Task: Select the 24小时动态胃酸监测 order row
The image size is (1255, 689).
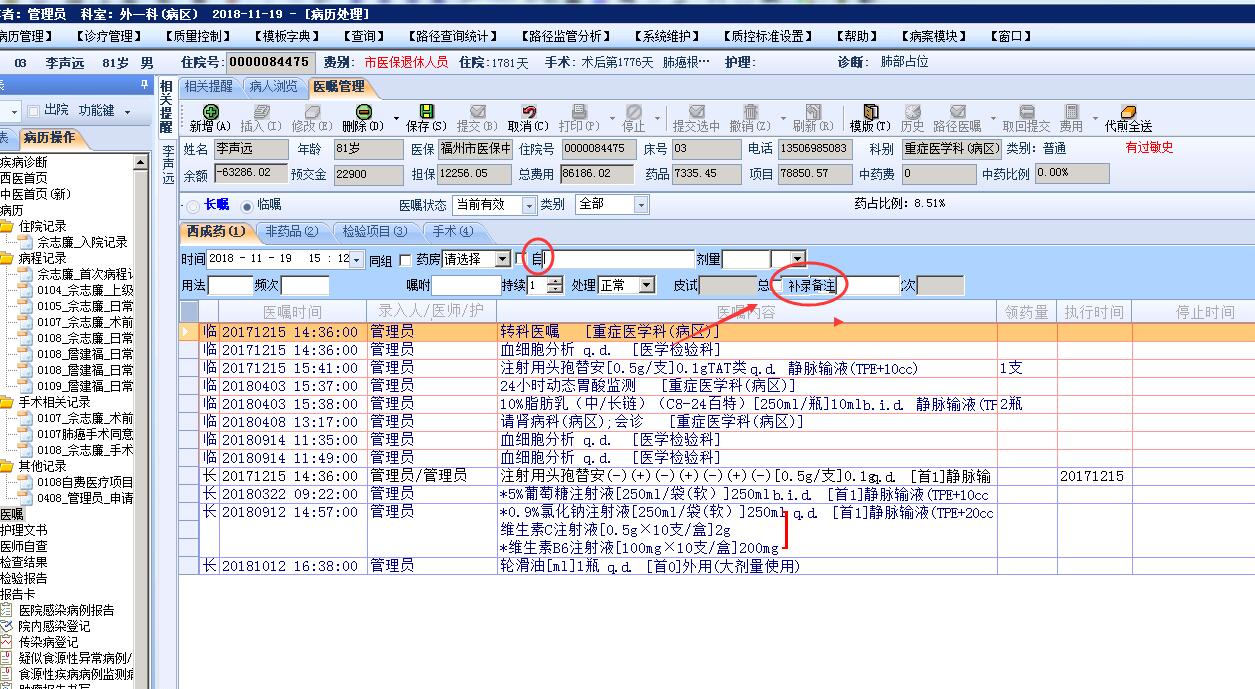Action: click(716, 385)
